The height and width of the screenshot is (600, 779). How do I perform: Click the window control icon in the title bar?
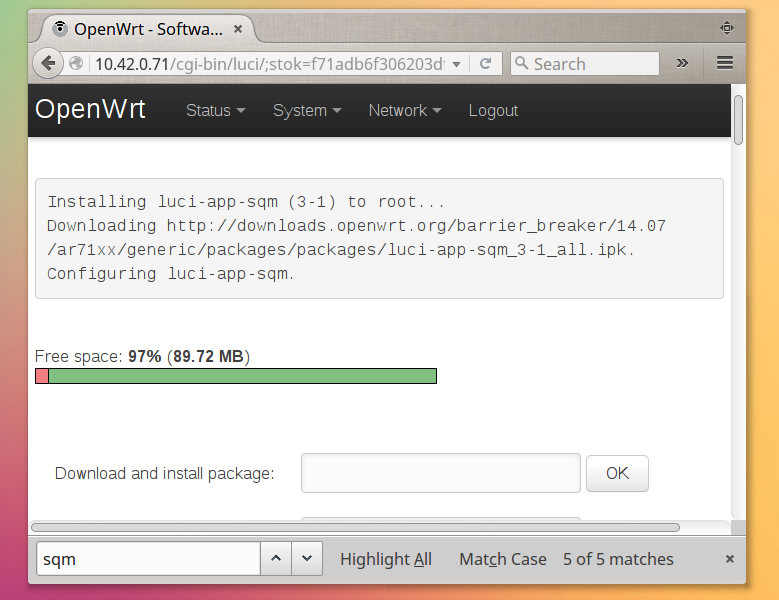pyautogui.click(x=727, y=28)
